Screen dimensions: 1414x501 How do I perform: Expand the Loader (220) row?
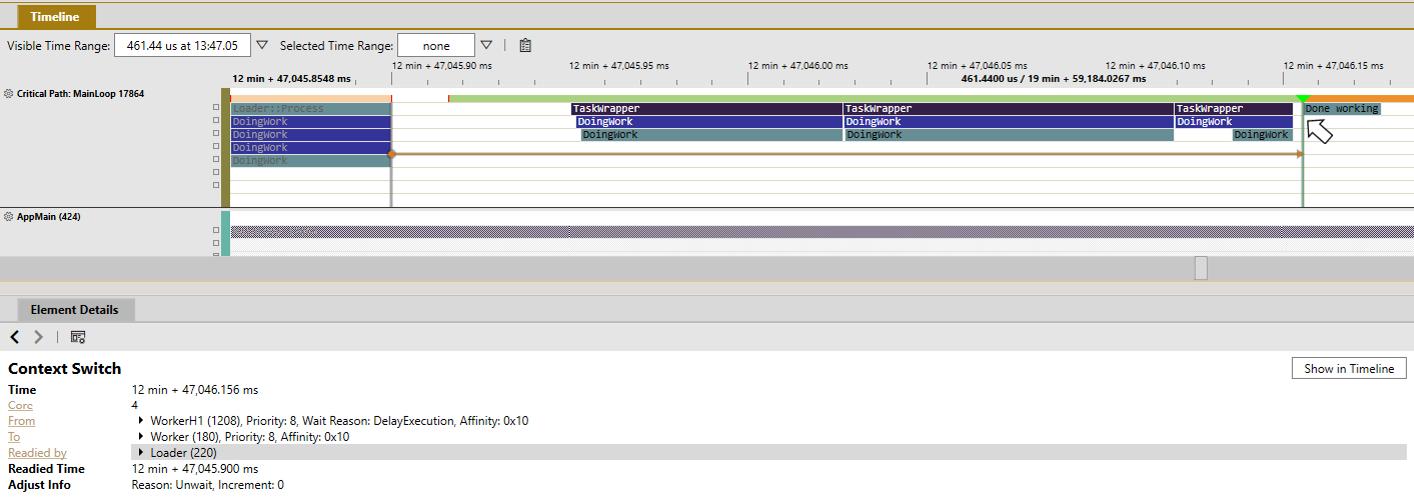click(141, 453)
